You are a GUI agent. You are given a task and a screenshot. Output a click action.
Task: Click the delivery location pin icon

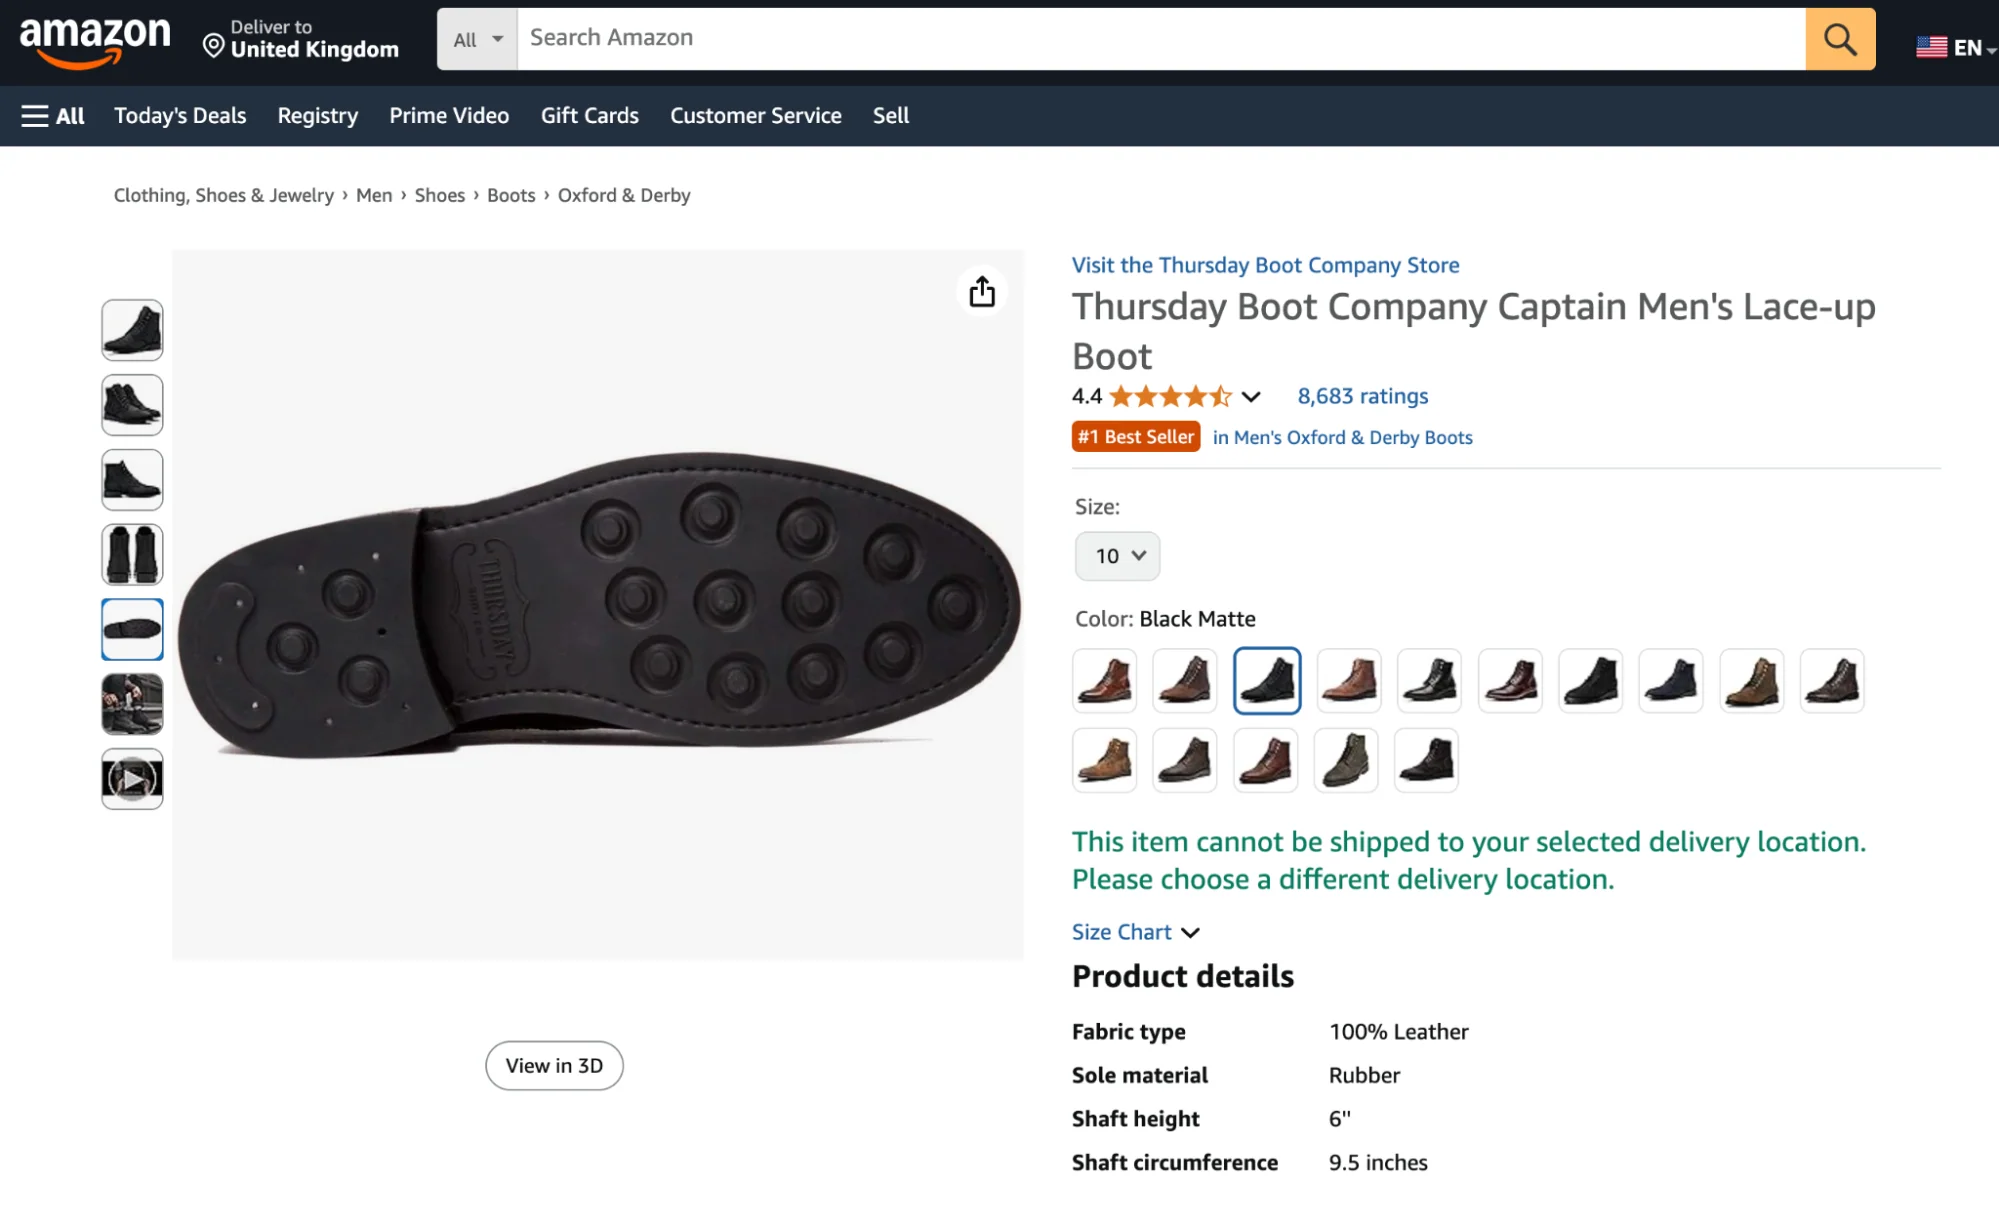click(x=212, y=45)
